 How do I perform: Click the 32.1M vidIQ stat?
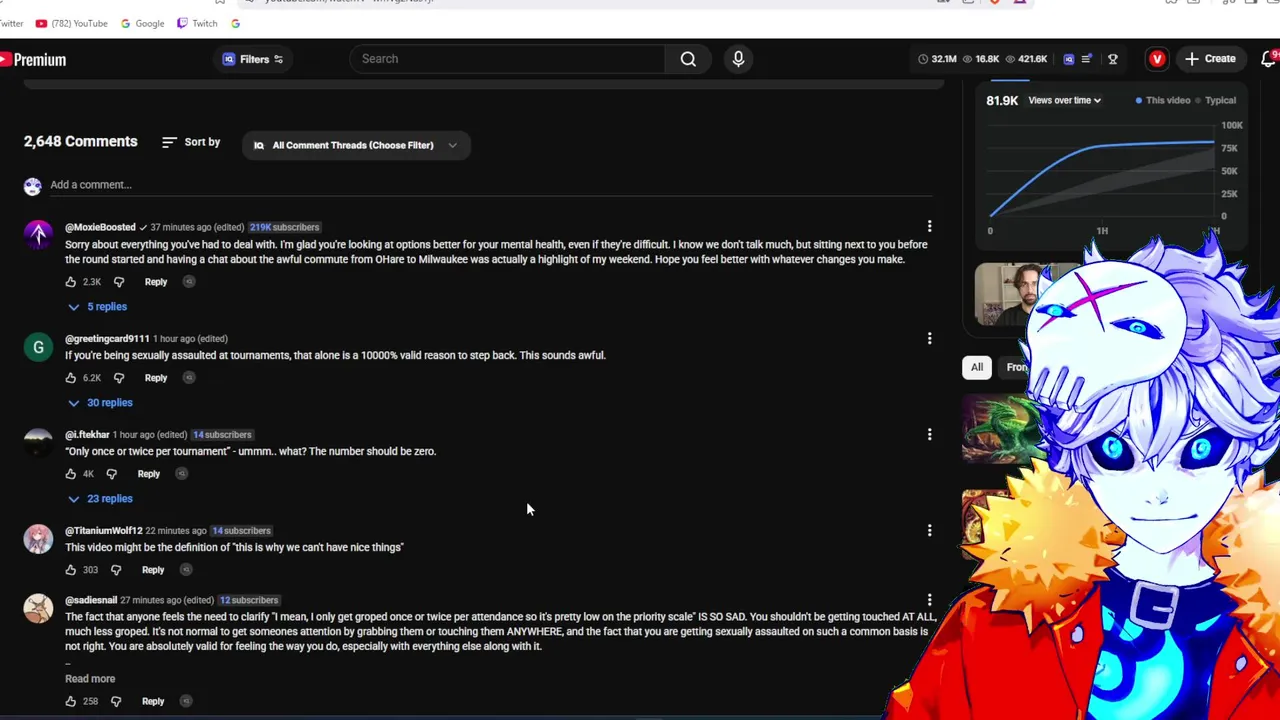tap(937, 59)
